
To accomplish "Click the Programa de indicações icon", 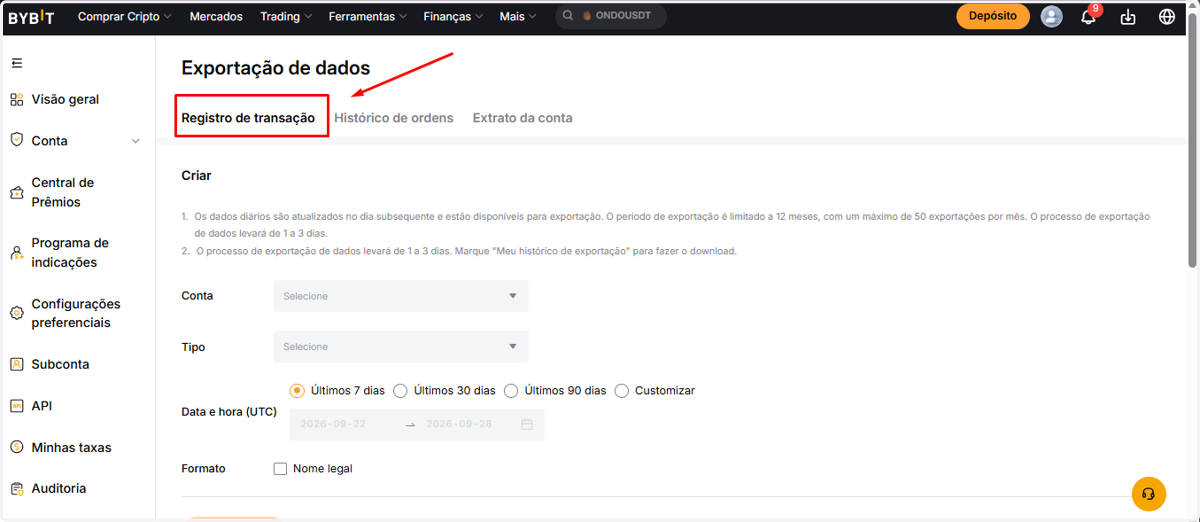I will coord(16,253).
